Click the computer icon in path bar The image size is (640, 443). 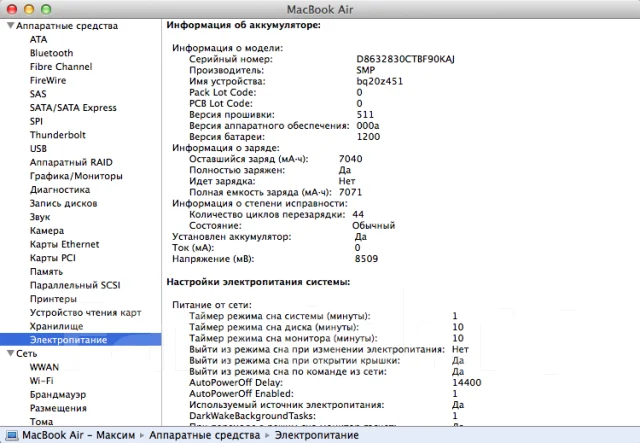tap(11, 435)
